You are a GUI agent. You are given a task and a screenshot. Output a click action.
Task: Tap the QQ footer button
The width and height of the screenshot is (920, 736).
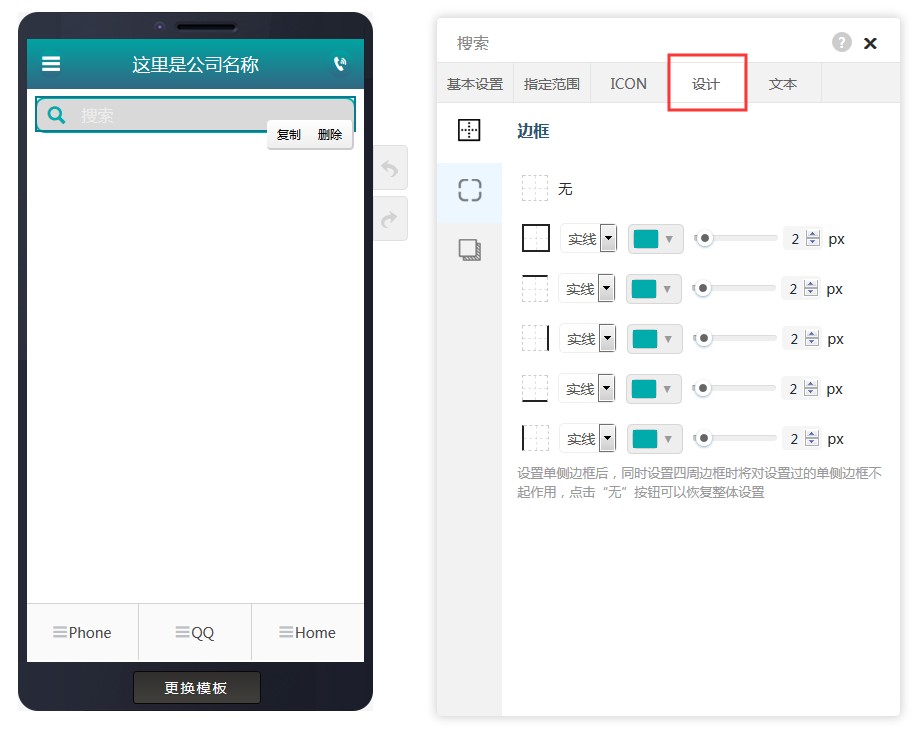click(195, 633)
